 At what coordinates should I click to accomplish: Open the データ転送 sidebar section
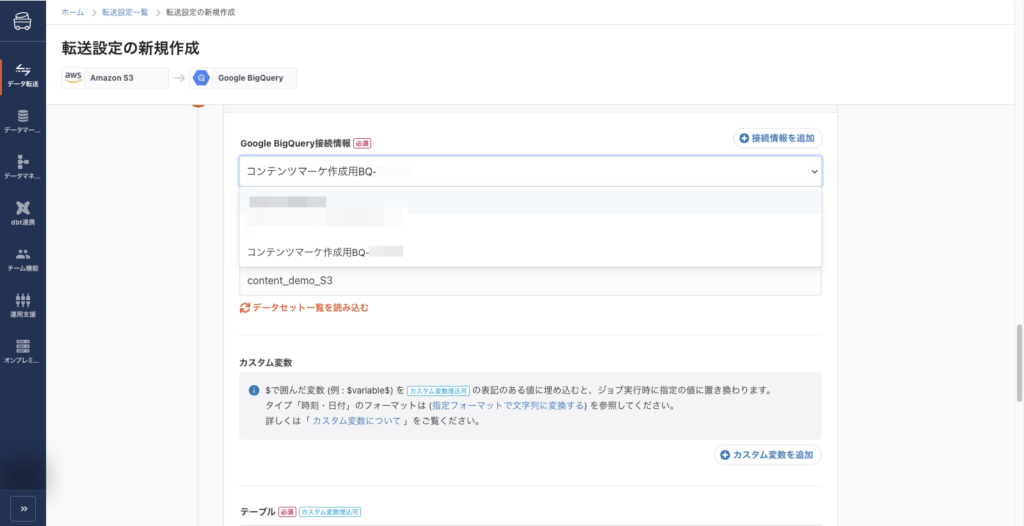[22, 75]
